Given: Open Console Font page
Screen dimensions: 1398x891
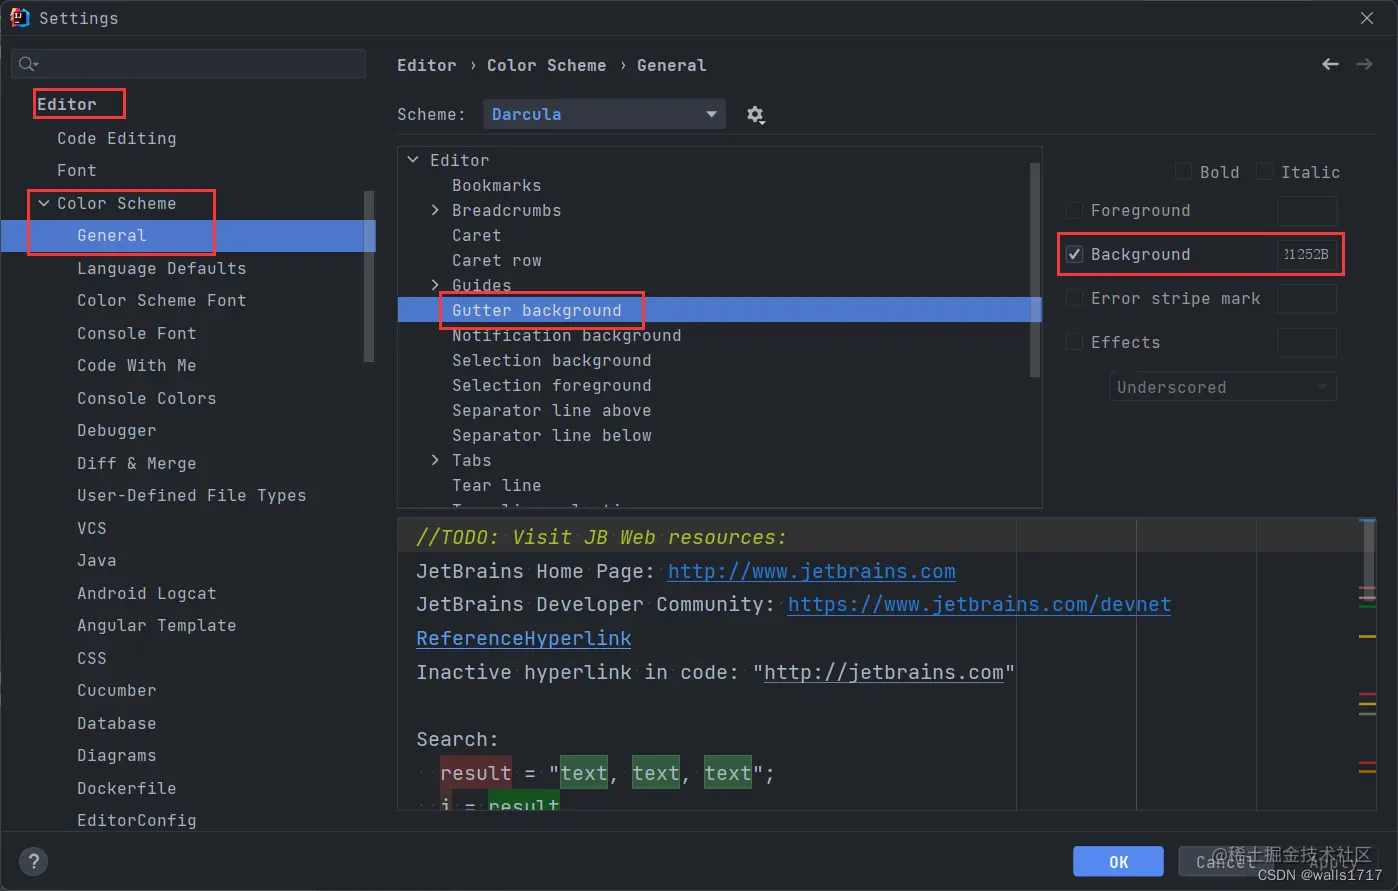Looking at the screenshot, I should point(136,333).
